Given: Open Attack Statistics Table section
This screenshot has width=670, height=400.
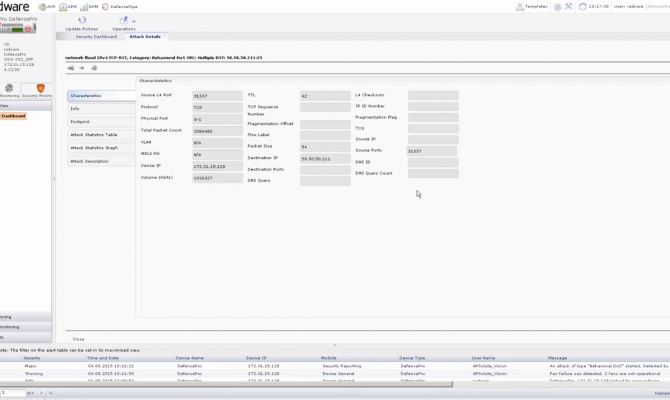Looking at the screenshot, I should (101, 134).
